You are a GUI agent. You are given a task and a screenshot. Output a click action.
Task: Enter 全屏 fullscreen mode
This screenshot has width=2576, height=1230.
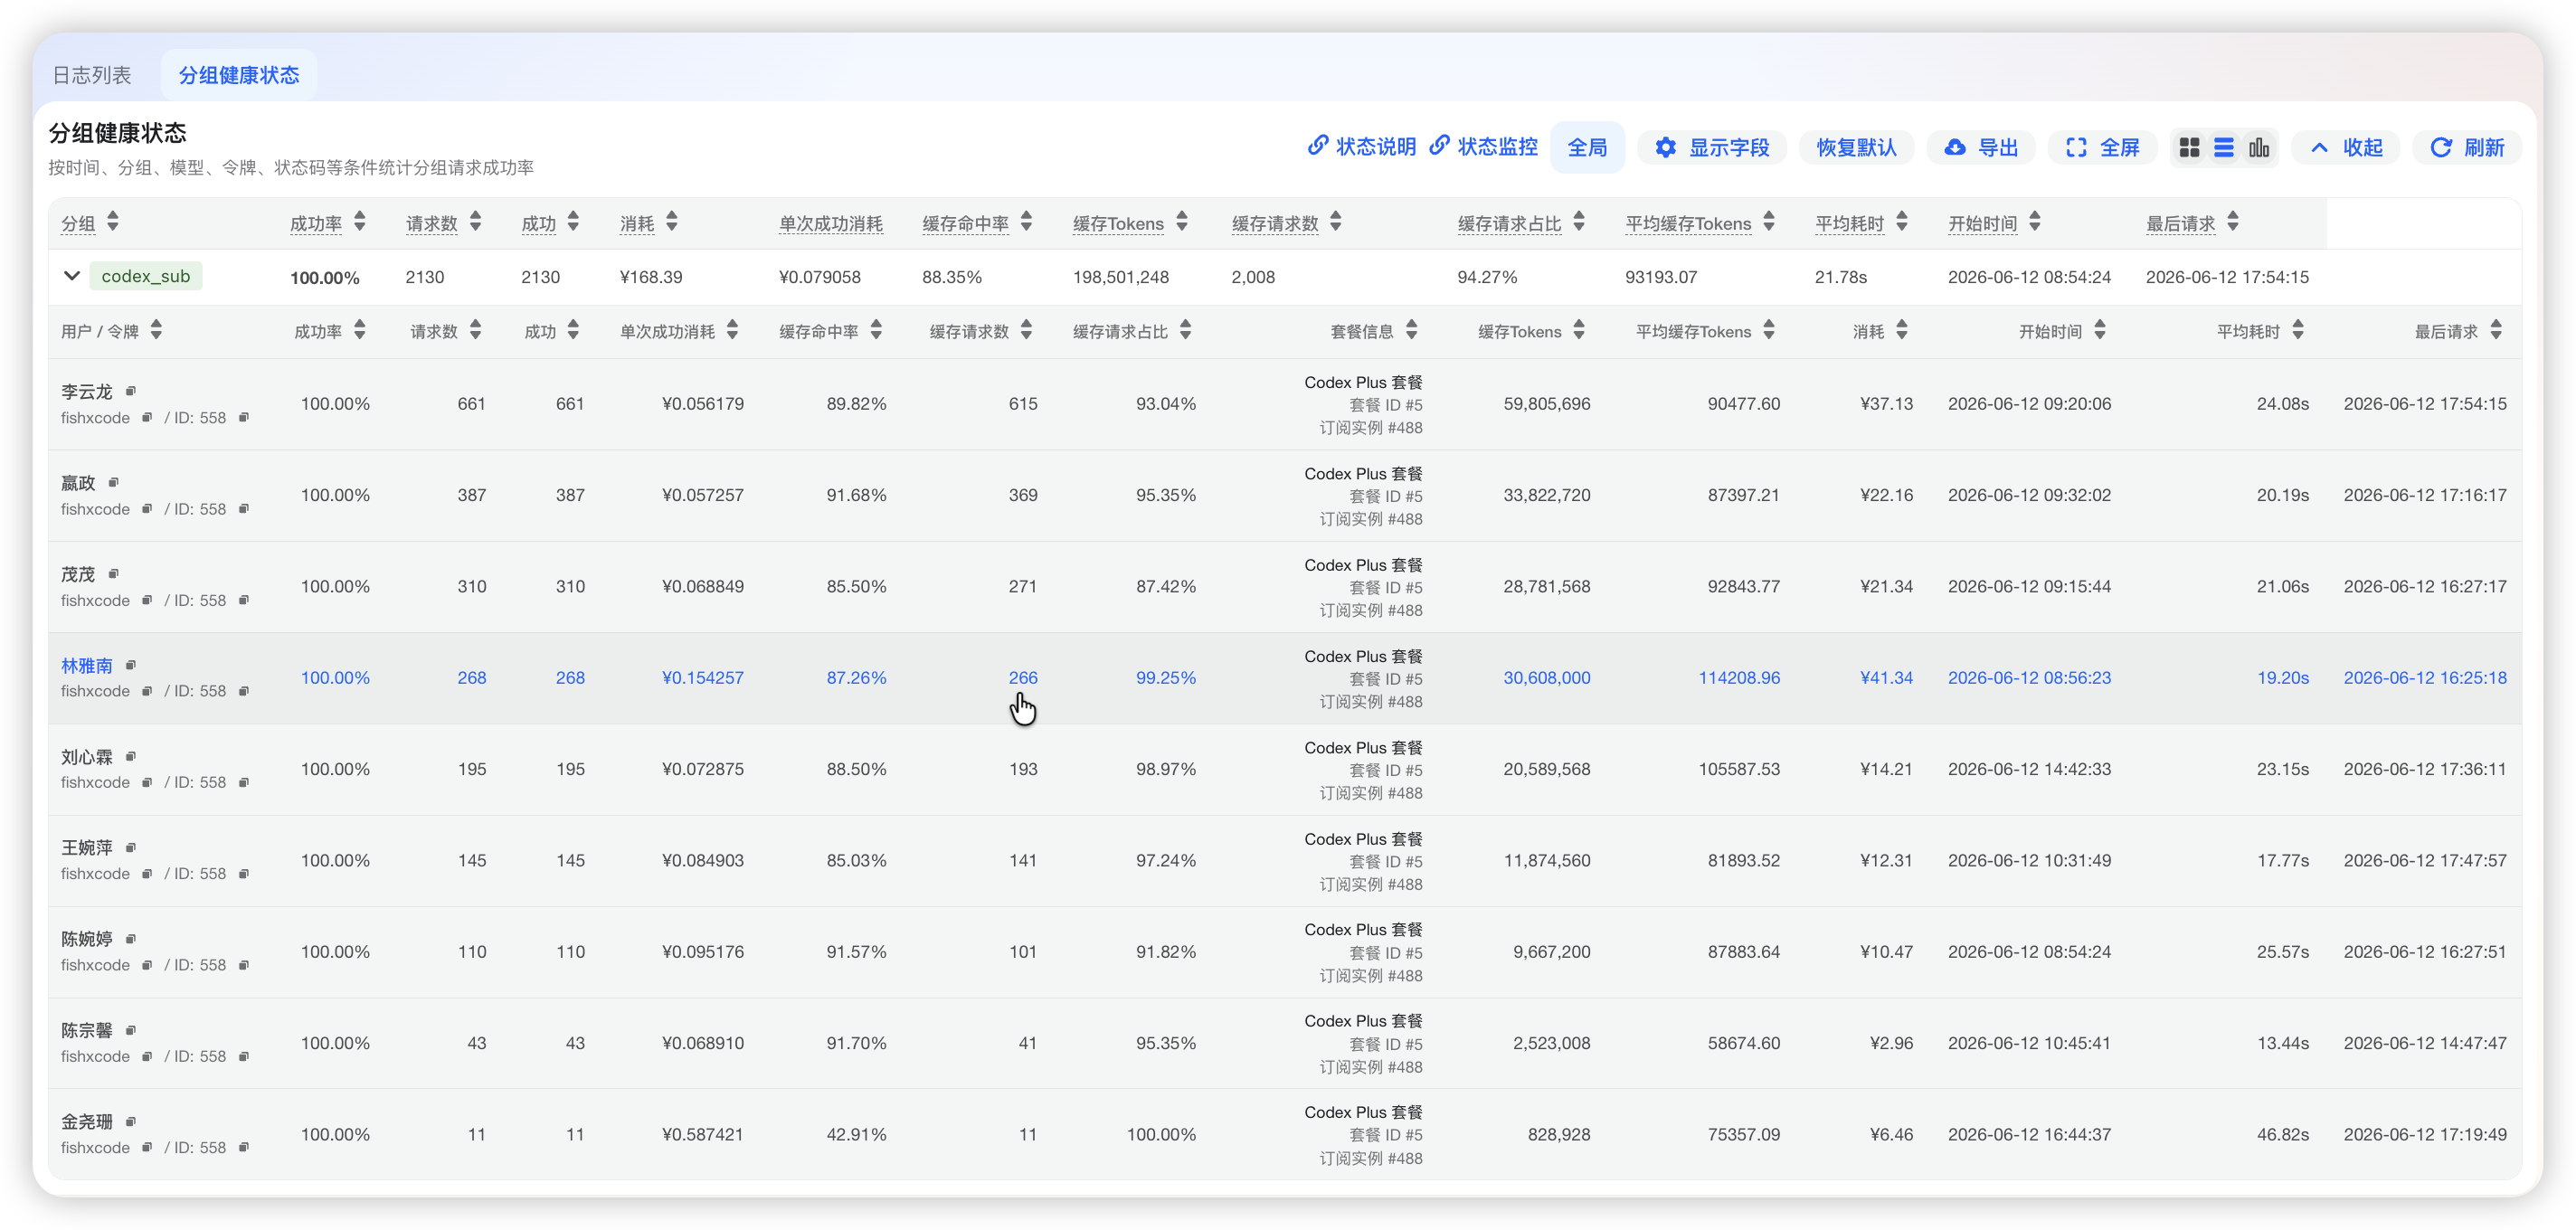(x=2103, y=148)
